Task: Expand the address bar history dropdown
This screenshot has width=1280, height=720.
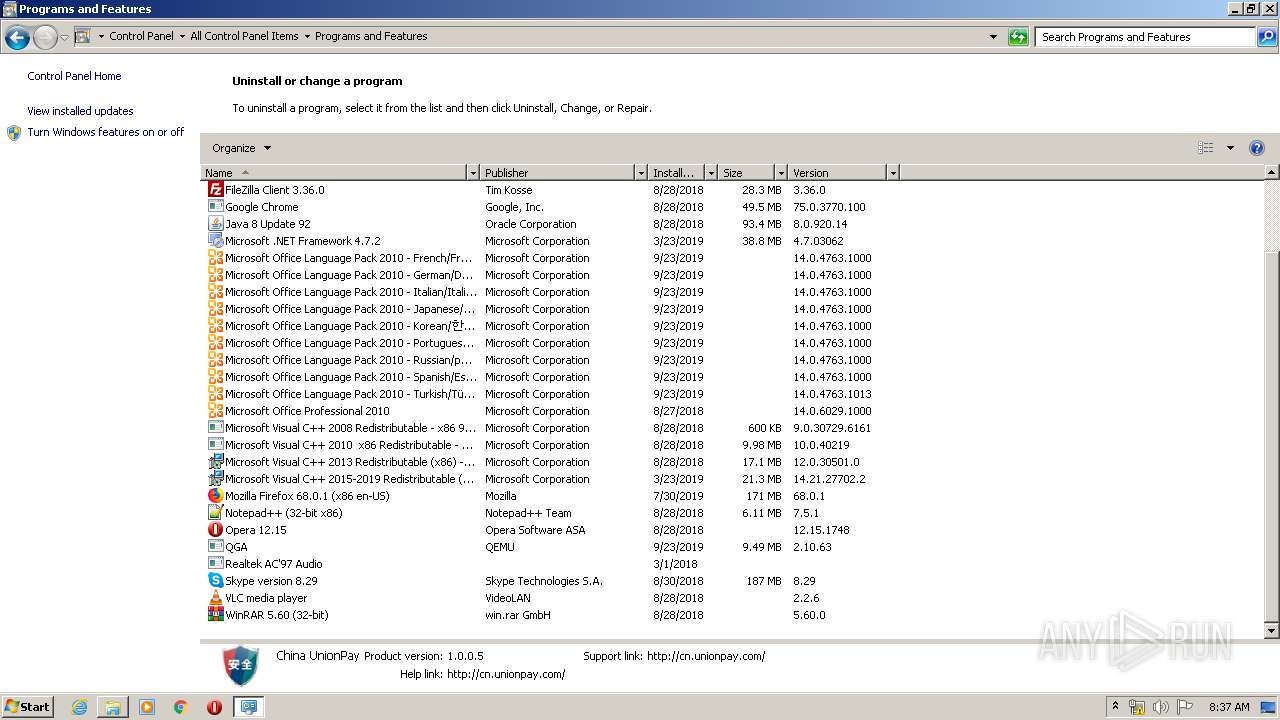Action: [x=993, y=37]
